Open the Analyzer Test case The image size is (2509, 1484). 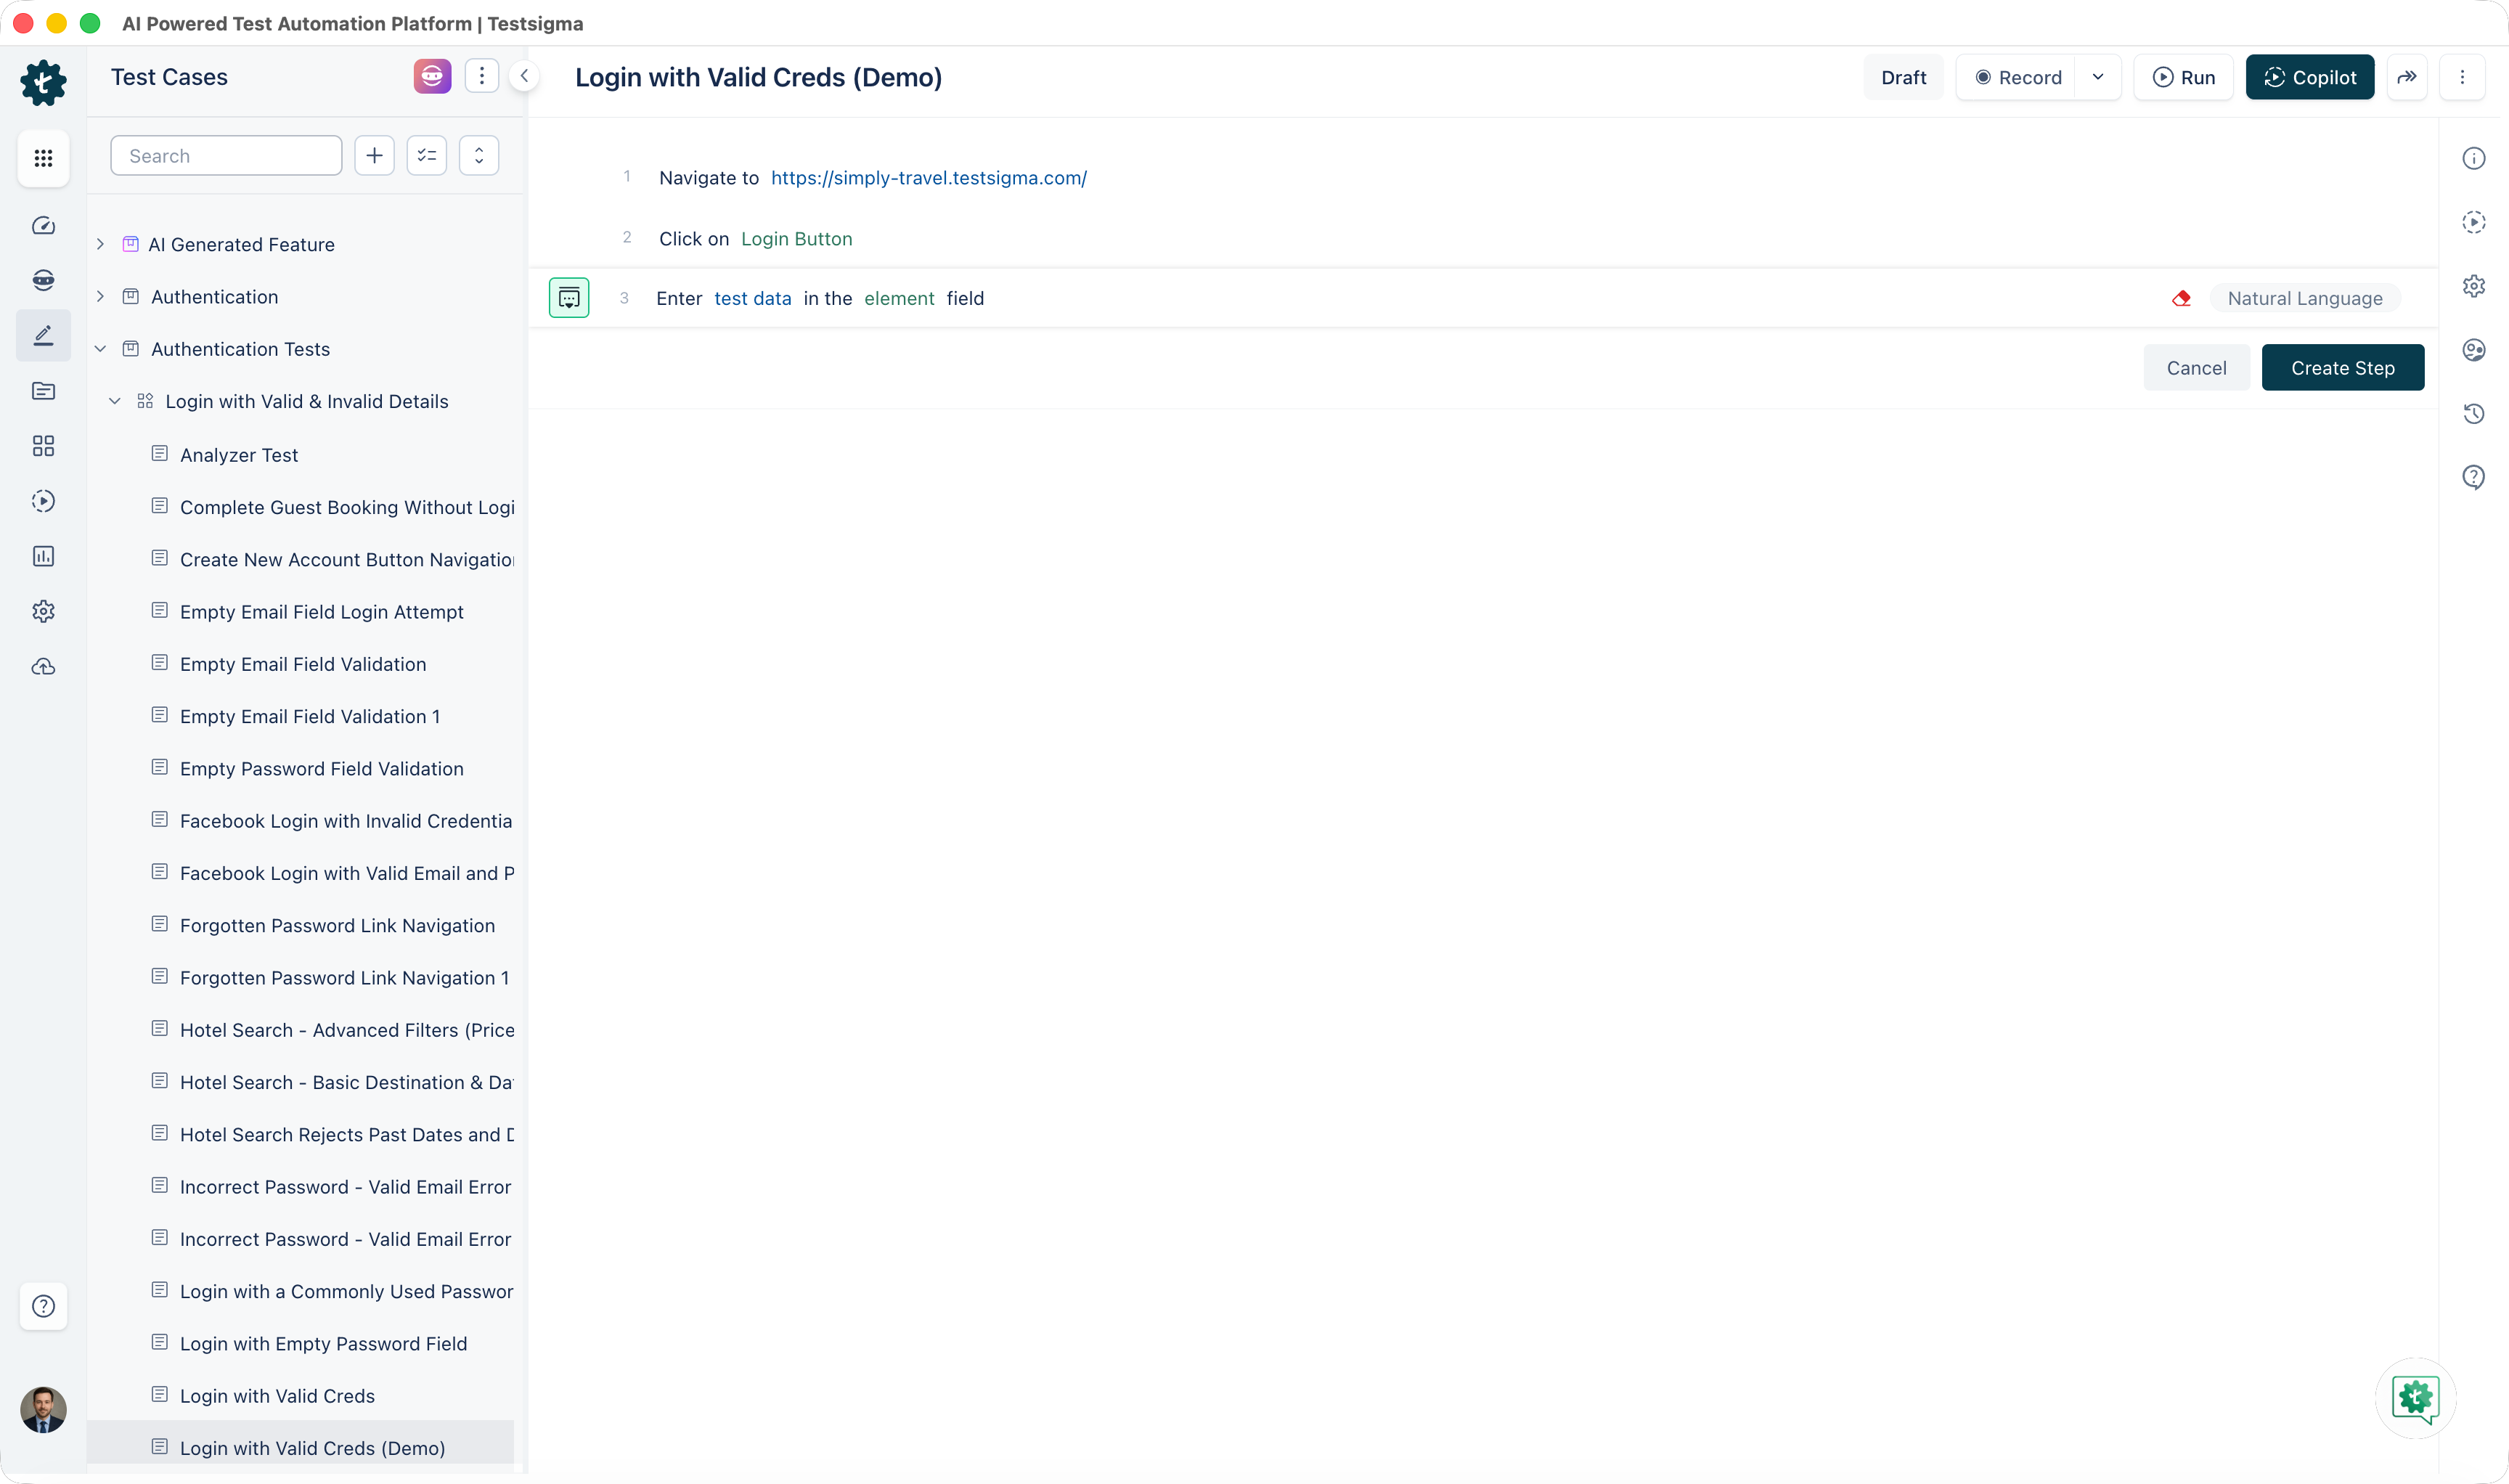[x=239, y=455]
